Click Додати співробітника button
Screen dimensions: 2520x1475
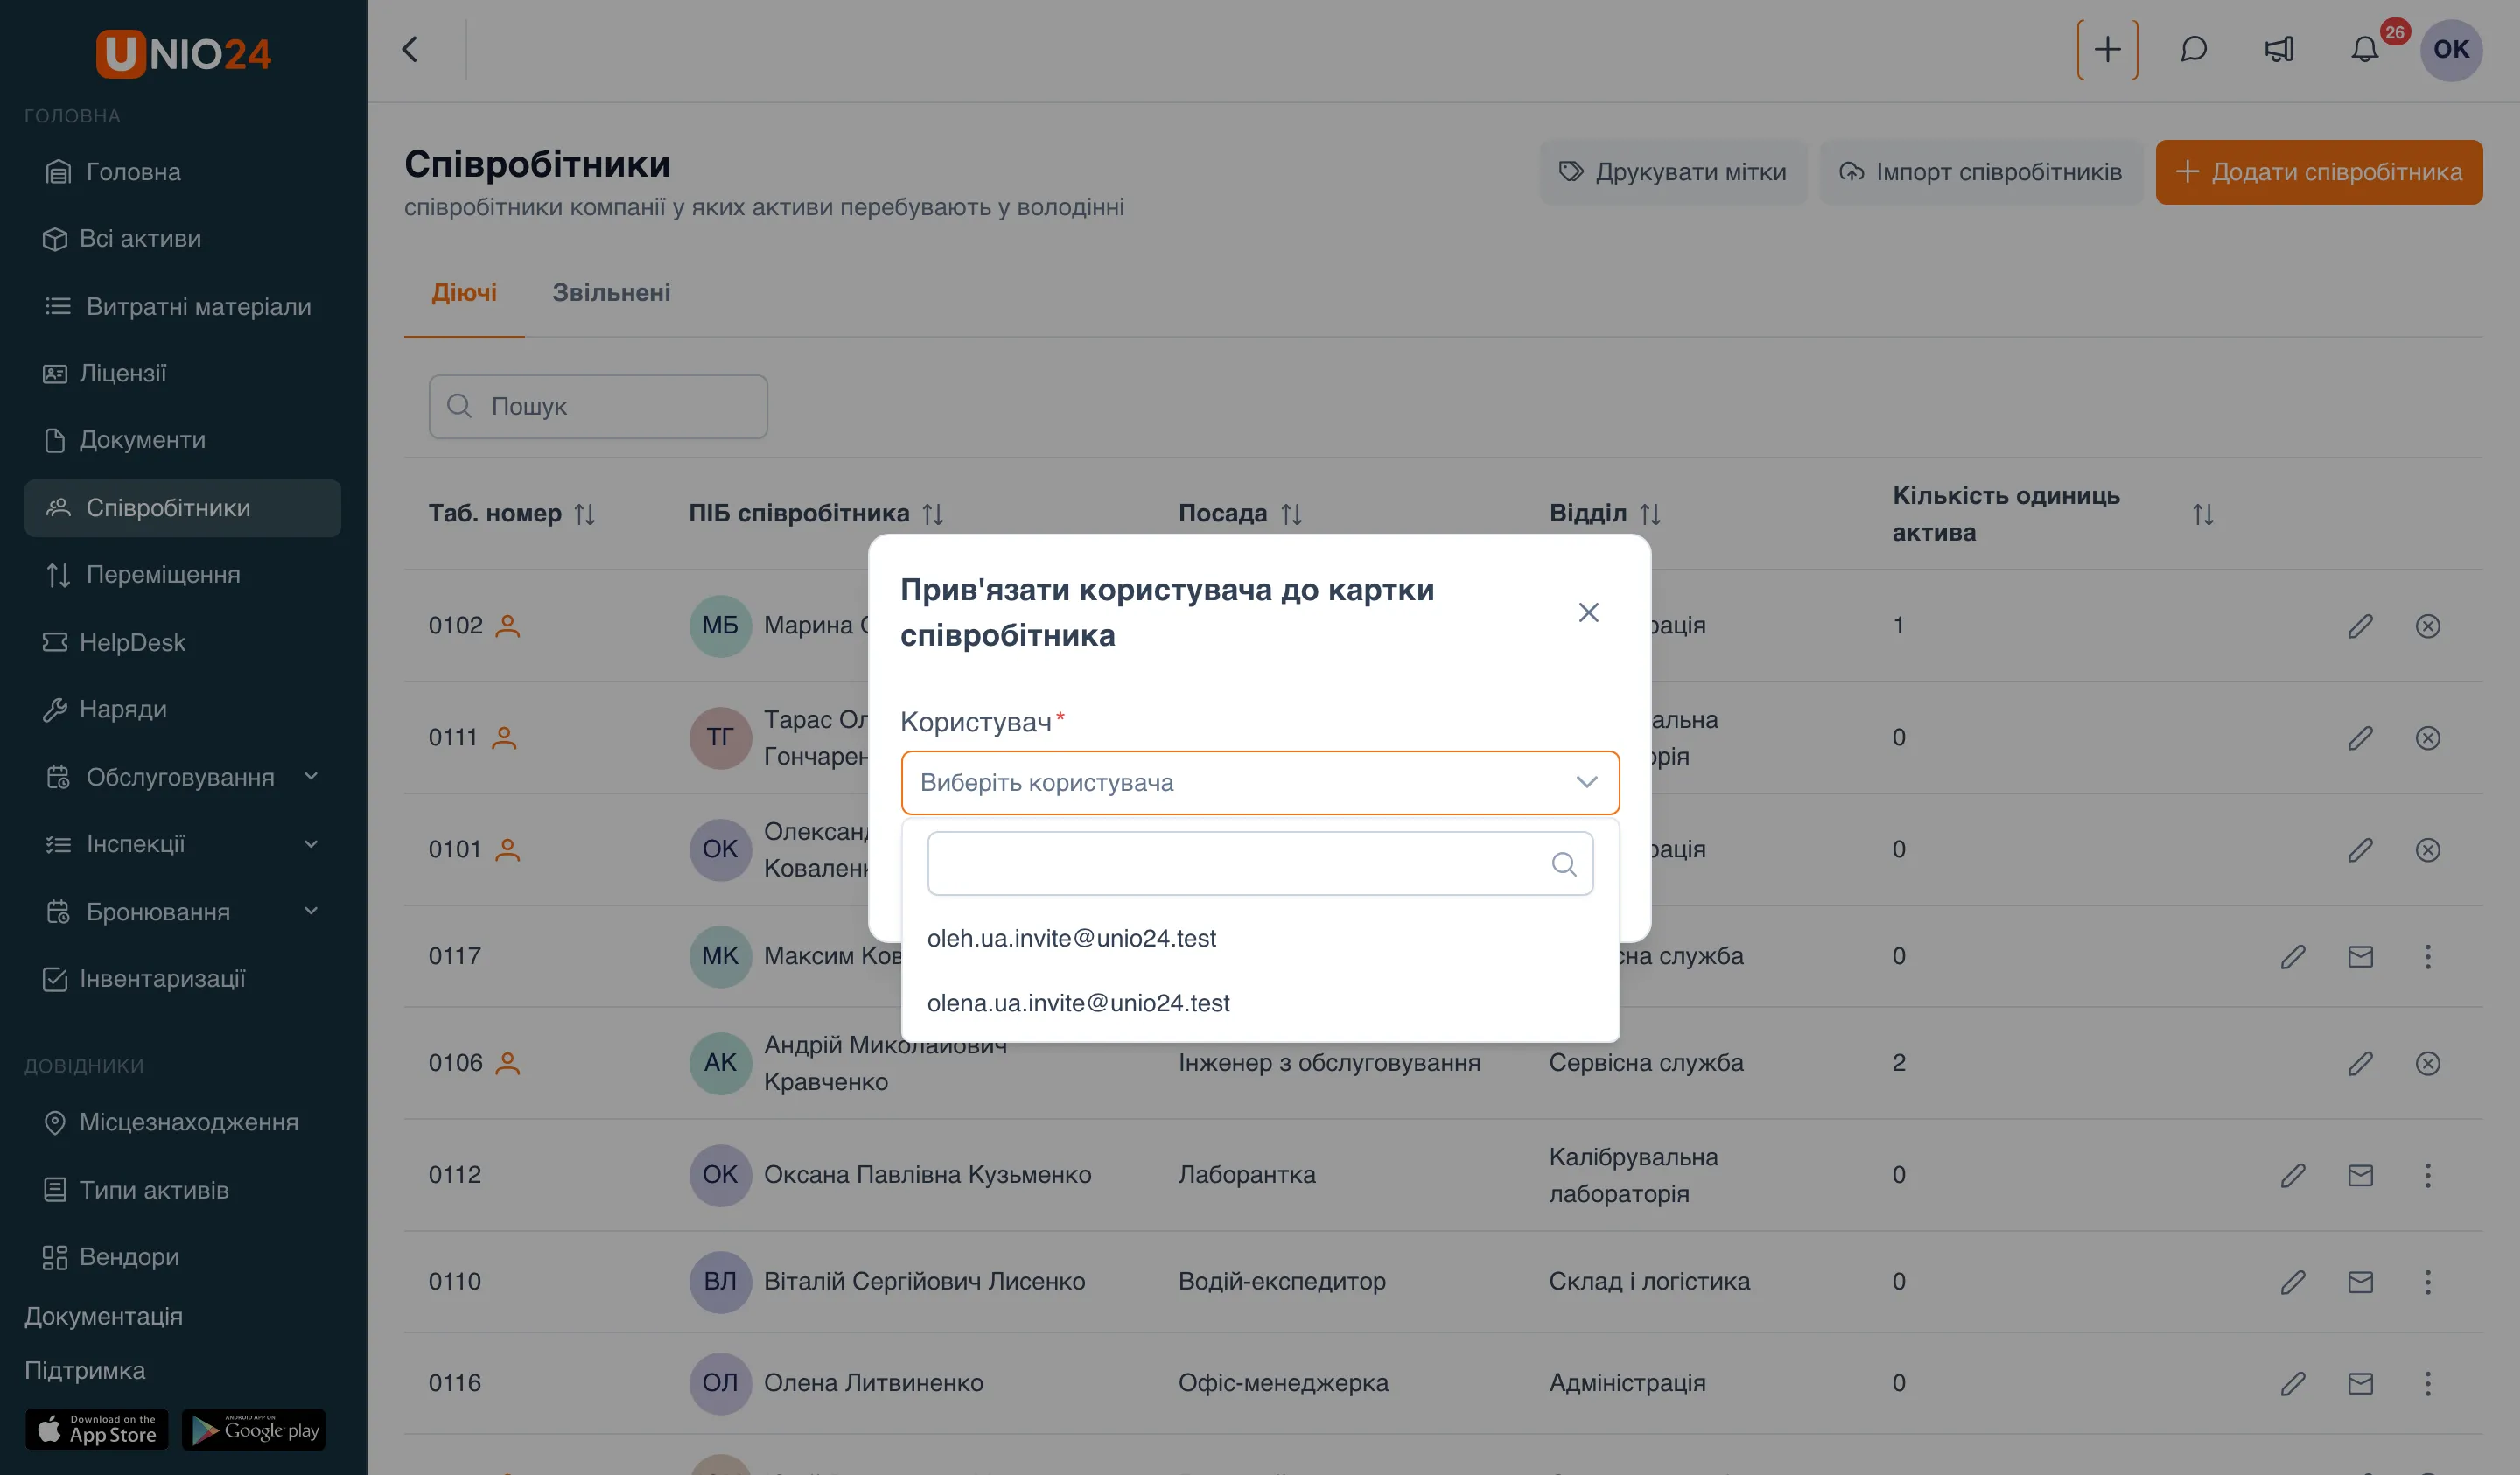pos(2318,172)
